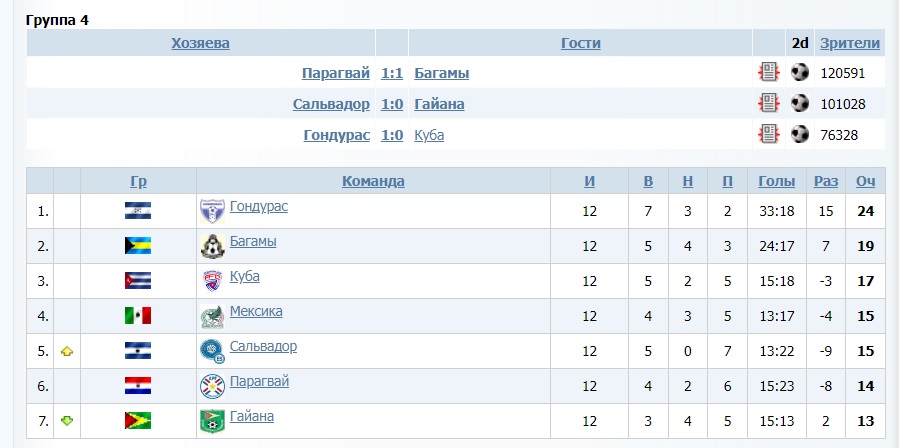900x448 pixels.
Task: Open Сальвадор team link in standings table
Action: tap(263, 346)
